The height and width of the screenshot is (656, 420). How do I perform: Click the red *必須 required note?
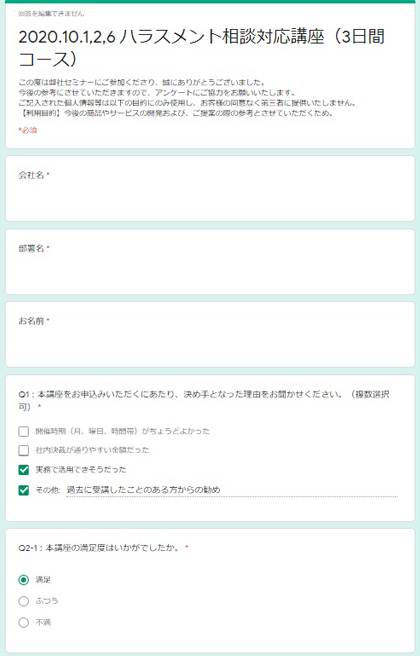click(28, 130)
